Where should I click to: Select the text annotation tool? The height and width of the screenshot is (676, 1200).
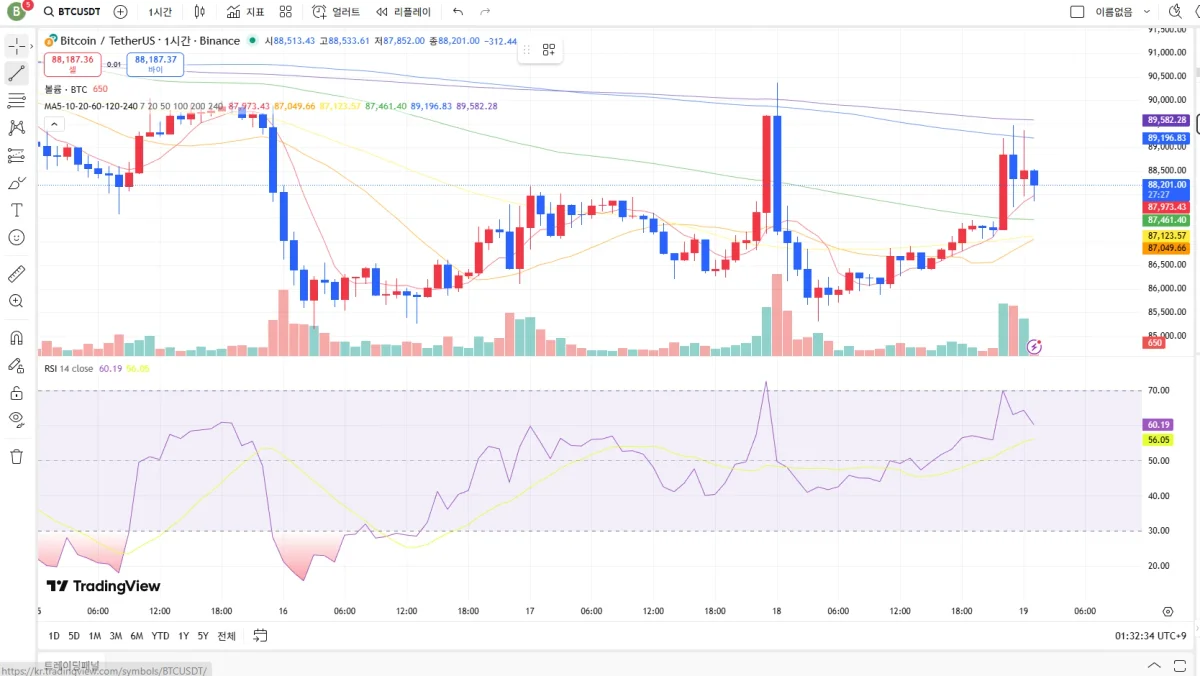(x=16, y=210)
